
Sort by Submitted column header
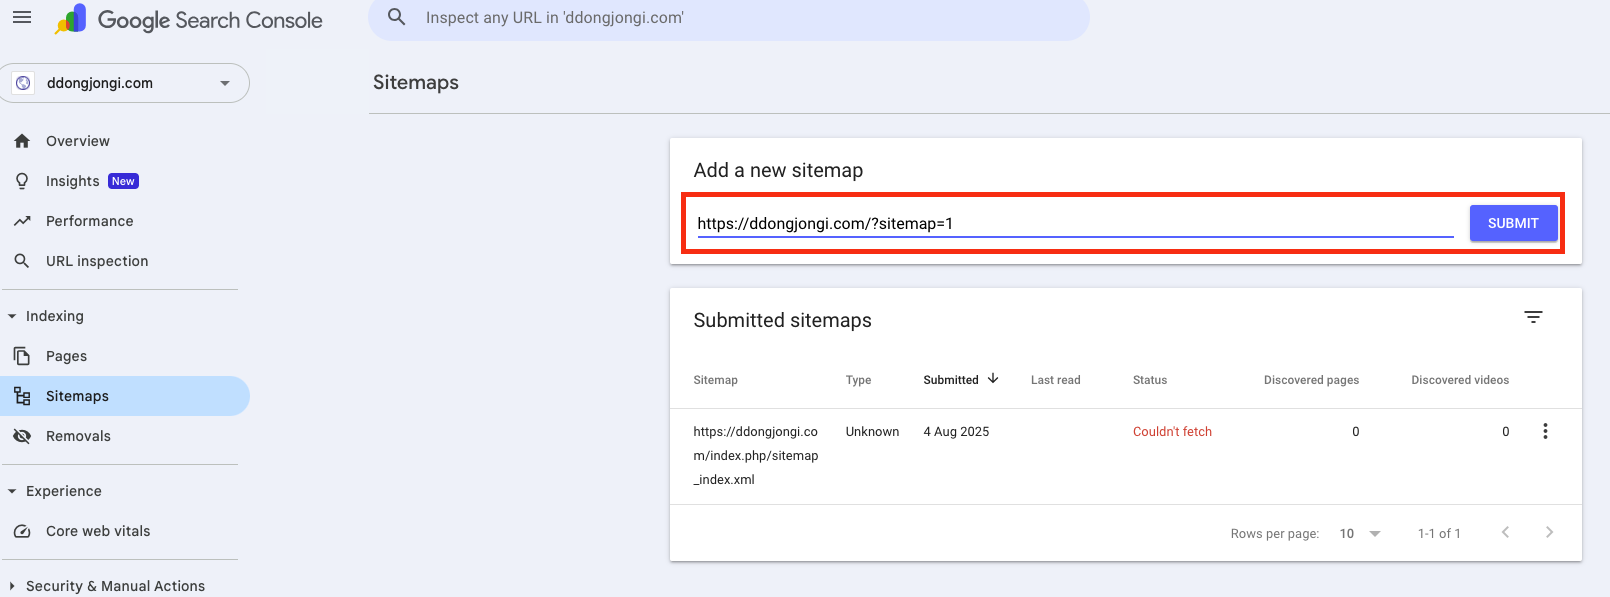click(x=951, y=380)
